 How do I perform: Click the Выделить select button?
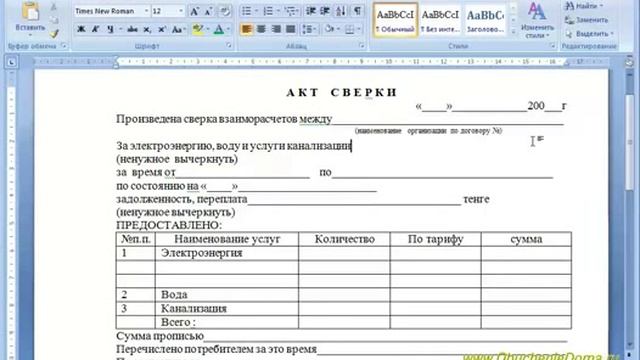pyautogui.click(x=589, y=34)
